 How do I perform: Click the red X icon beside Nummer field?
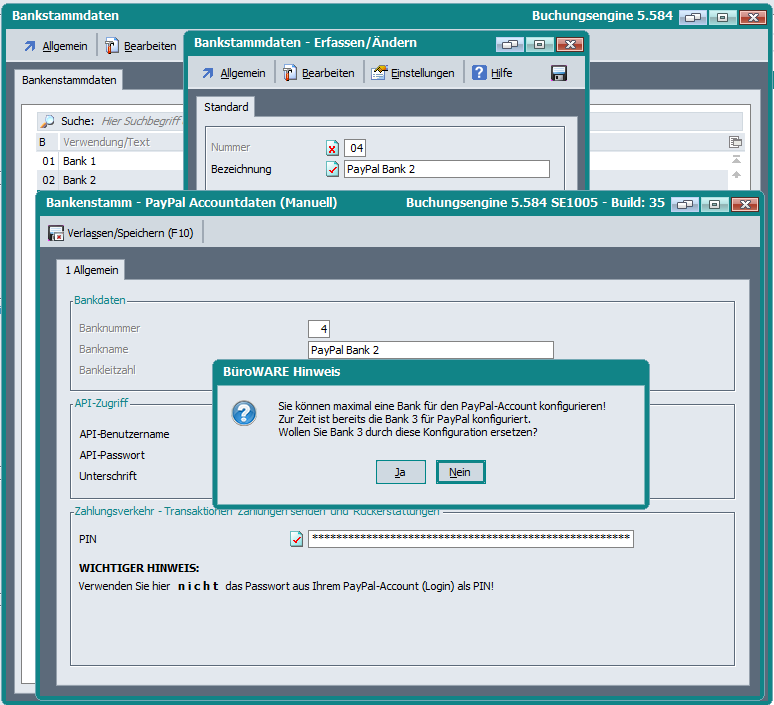[332, 148]
